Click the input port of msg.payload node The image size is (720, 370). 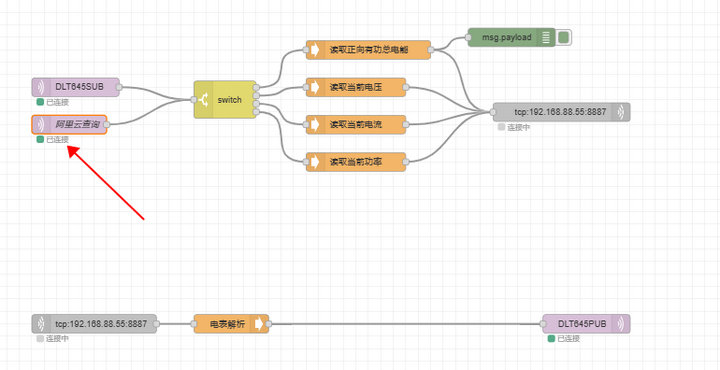pos(468,37)
